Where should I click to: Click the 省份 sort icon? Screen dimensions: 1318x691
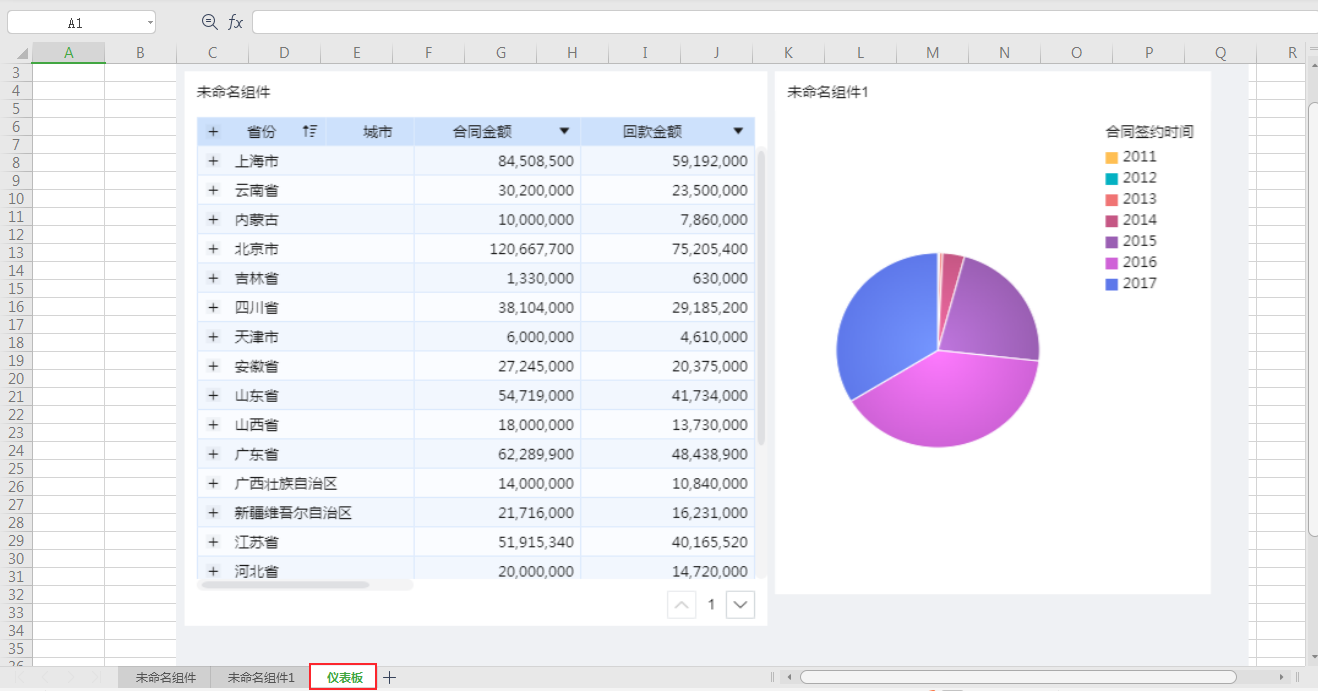click(310, 131)
